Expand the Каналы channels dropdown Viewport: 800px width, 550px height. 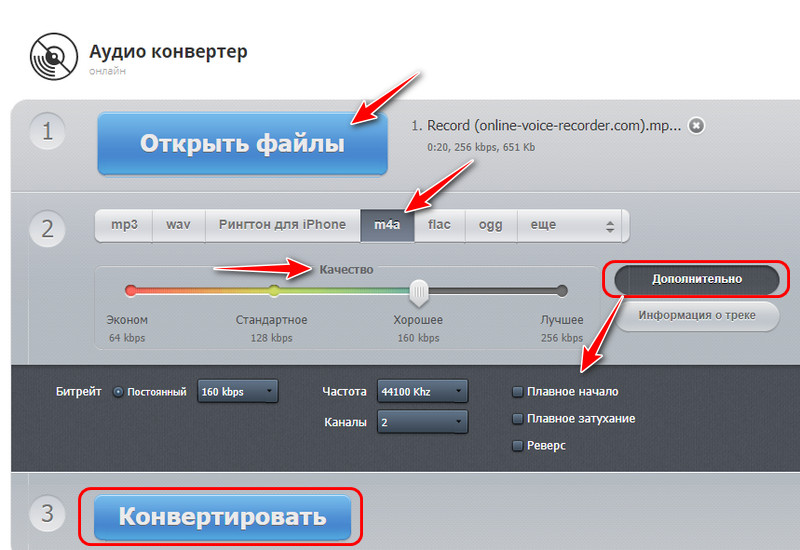422,422
